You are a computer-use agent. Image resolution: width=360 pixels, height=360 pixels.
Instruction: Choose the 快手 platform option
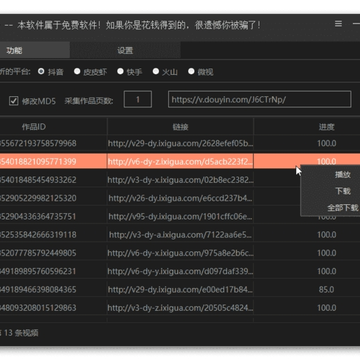(120, 71)
